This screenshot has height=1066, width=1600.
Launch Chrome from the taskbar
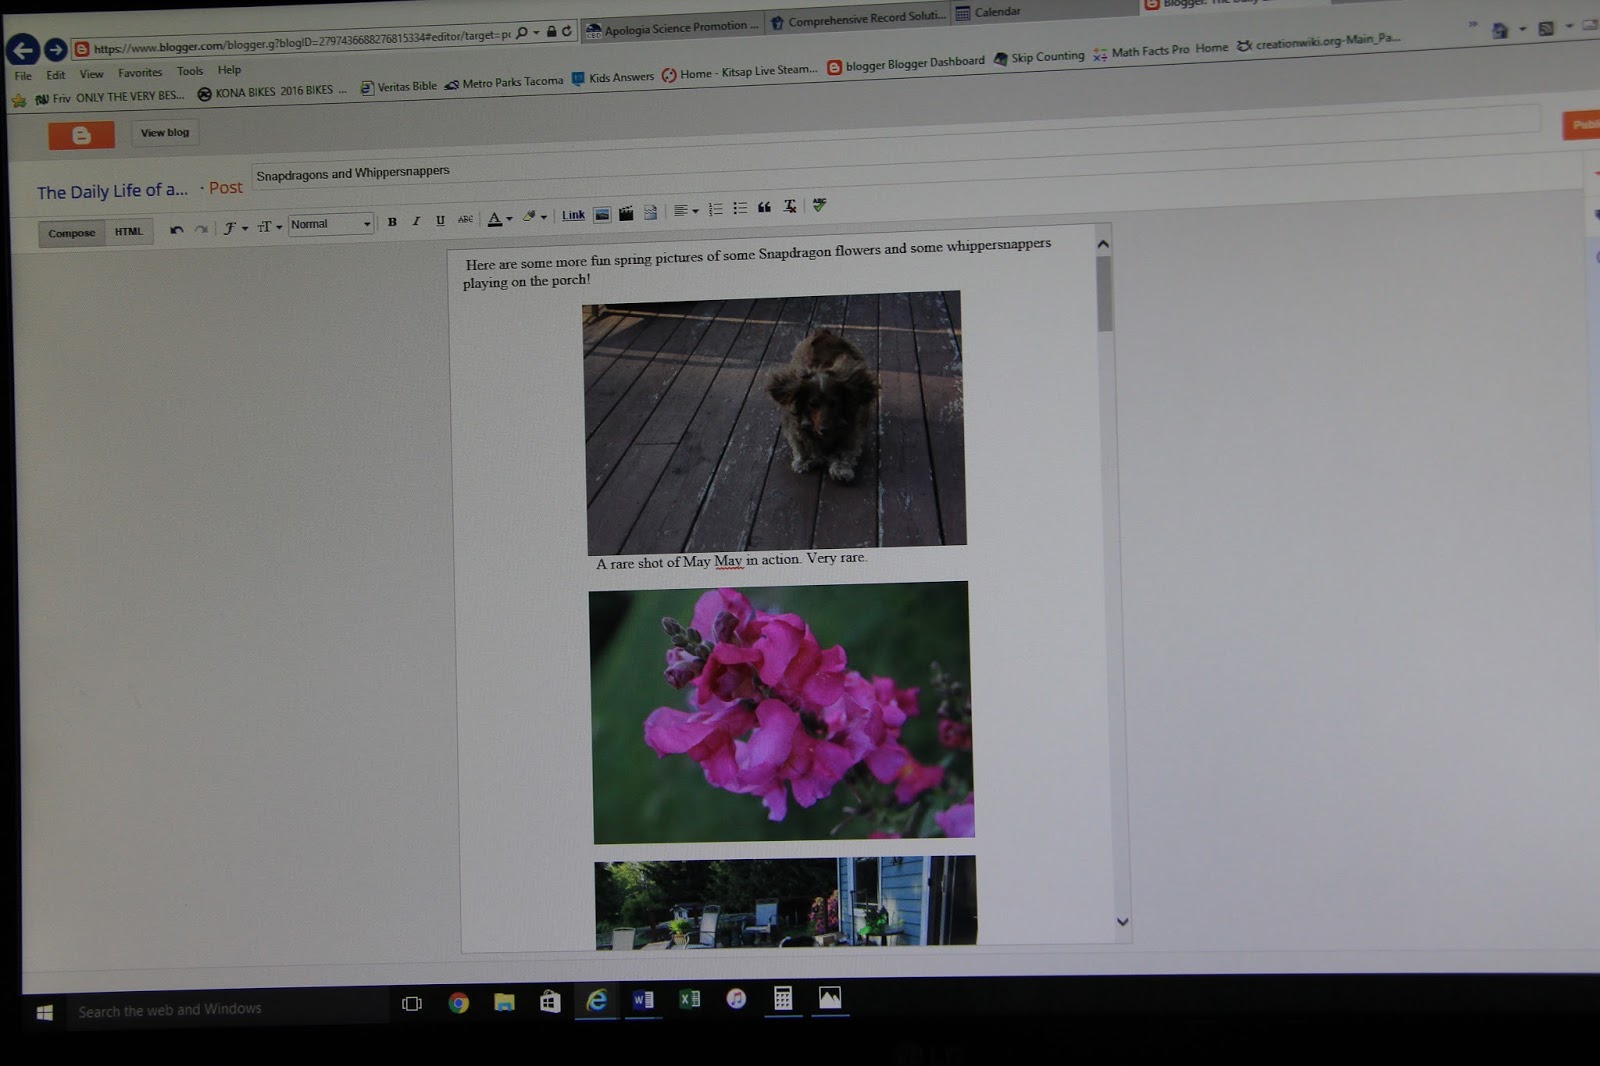[x=459, y=1003]
